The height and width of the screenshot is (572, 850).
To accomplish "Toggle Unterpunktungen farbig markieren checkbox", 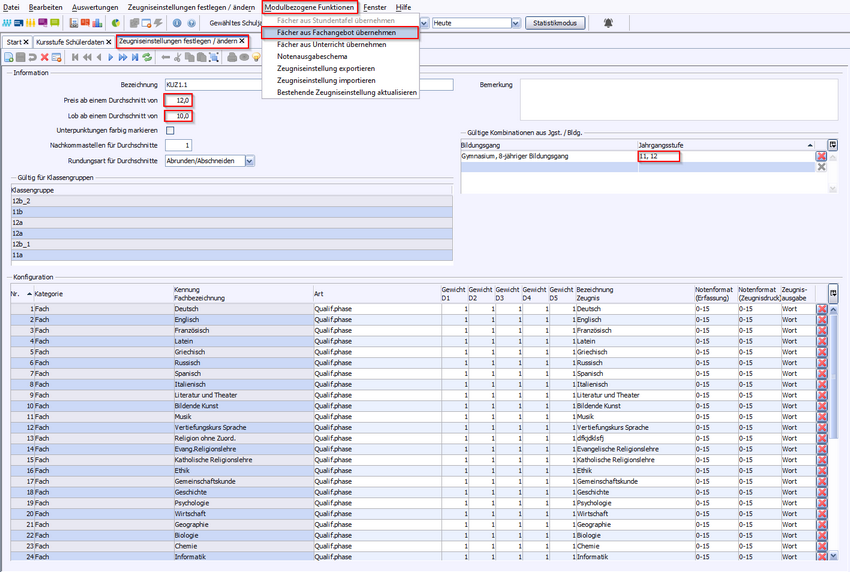I will pos(170,130).
